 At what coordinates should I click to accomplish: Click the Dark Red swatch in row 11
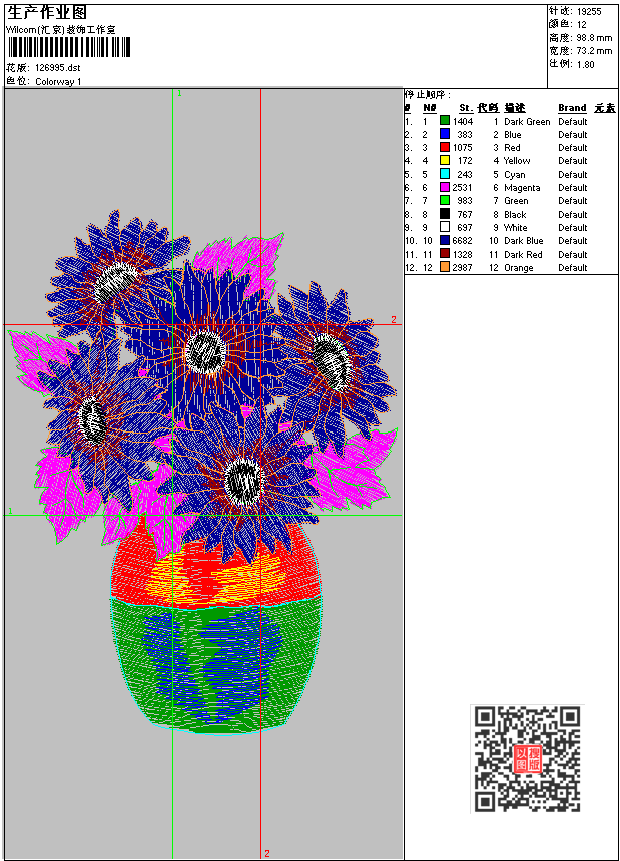(445, 254)
